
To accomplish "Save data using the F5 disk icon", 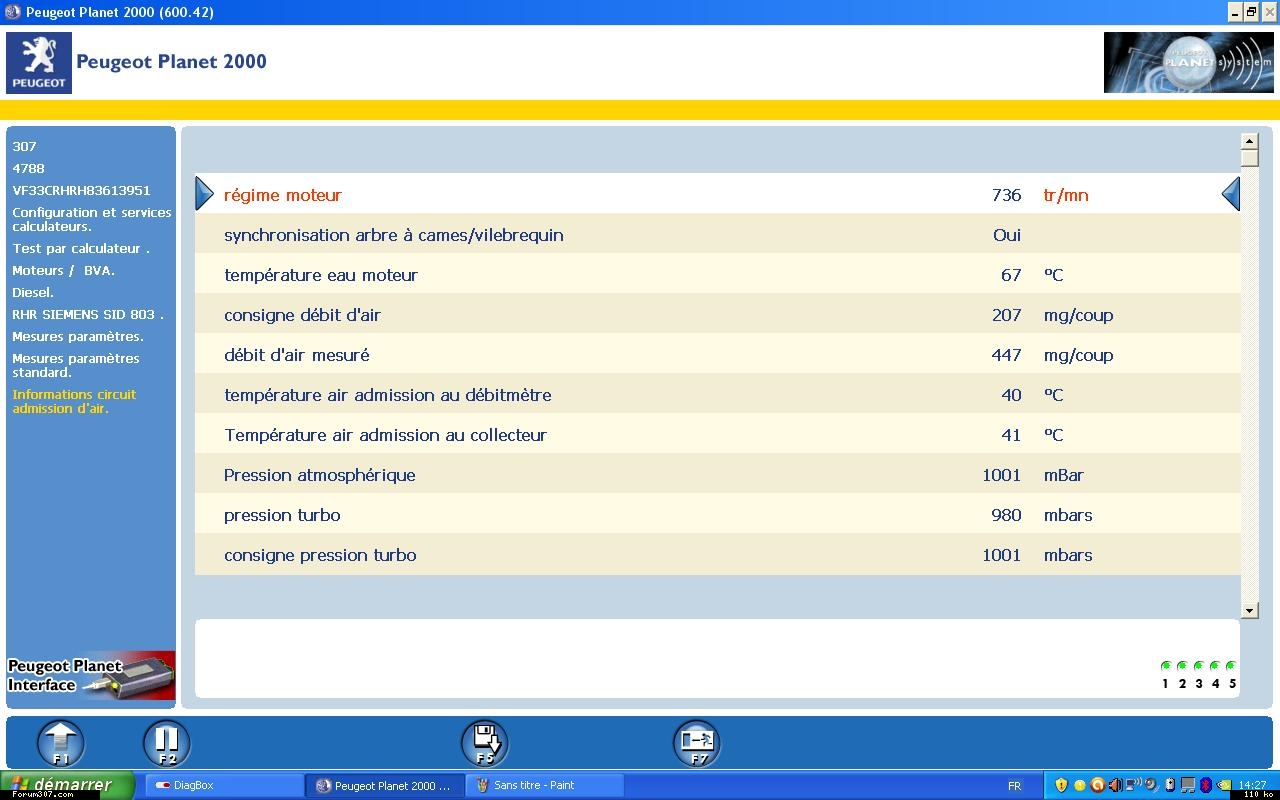I will click(485, 744).
